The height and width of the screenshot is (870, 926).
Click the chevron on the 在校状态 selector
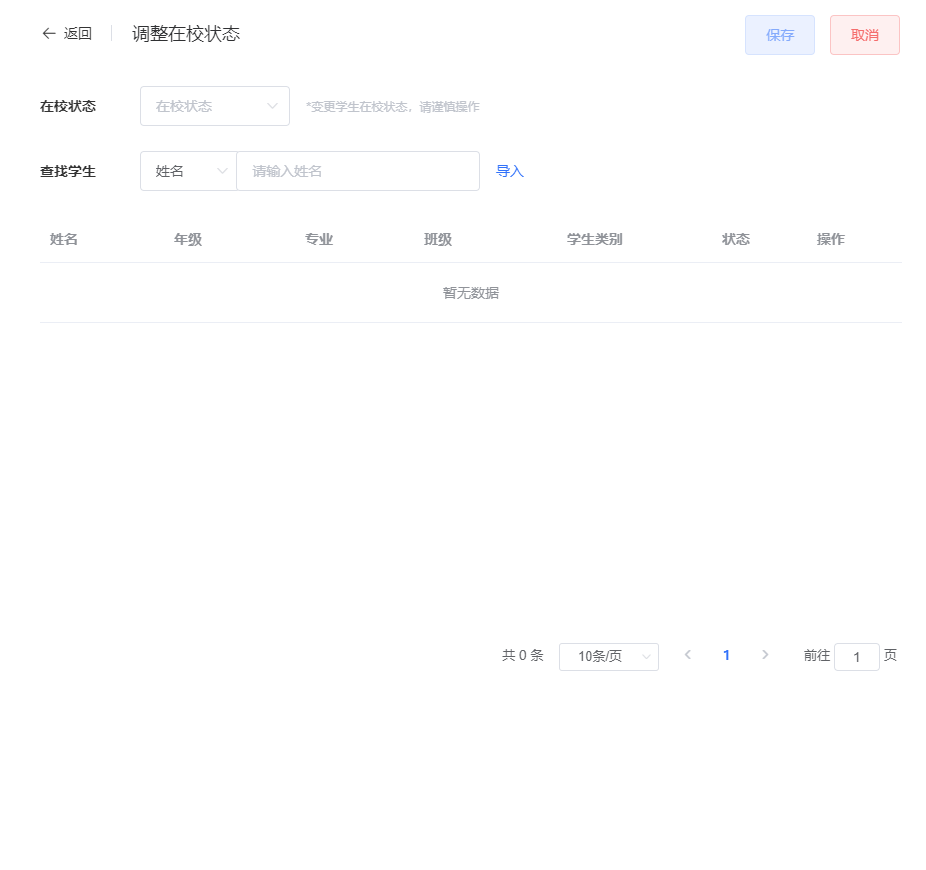(x=272, y=105)
